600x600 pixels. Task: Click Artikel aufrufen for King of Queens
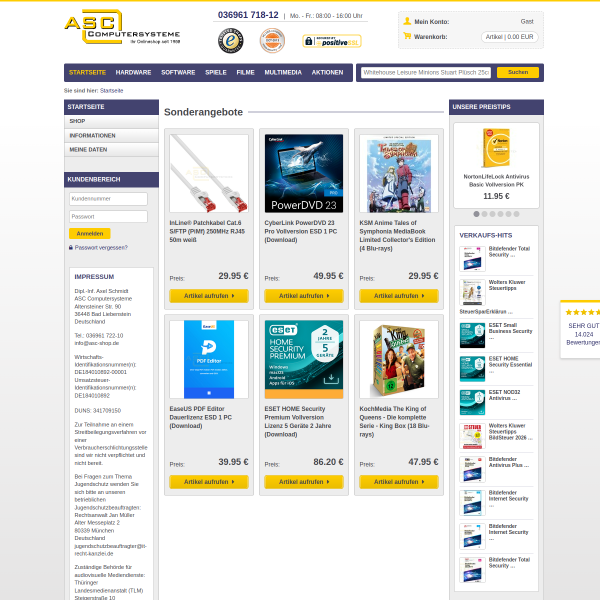point(399,482)
